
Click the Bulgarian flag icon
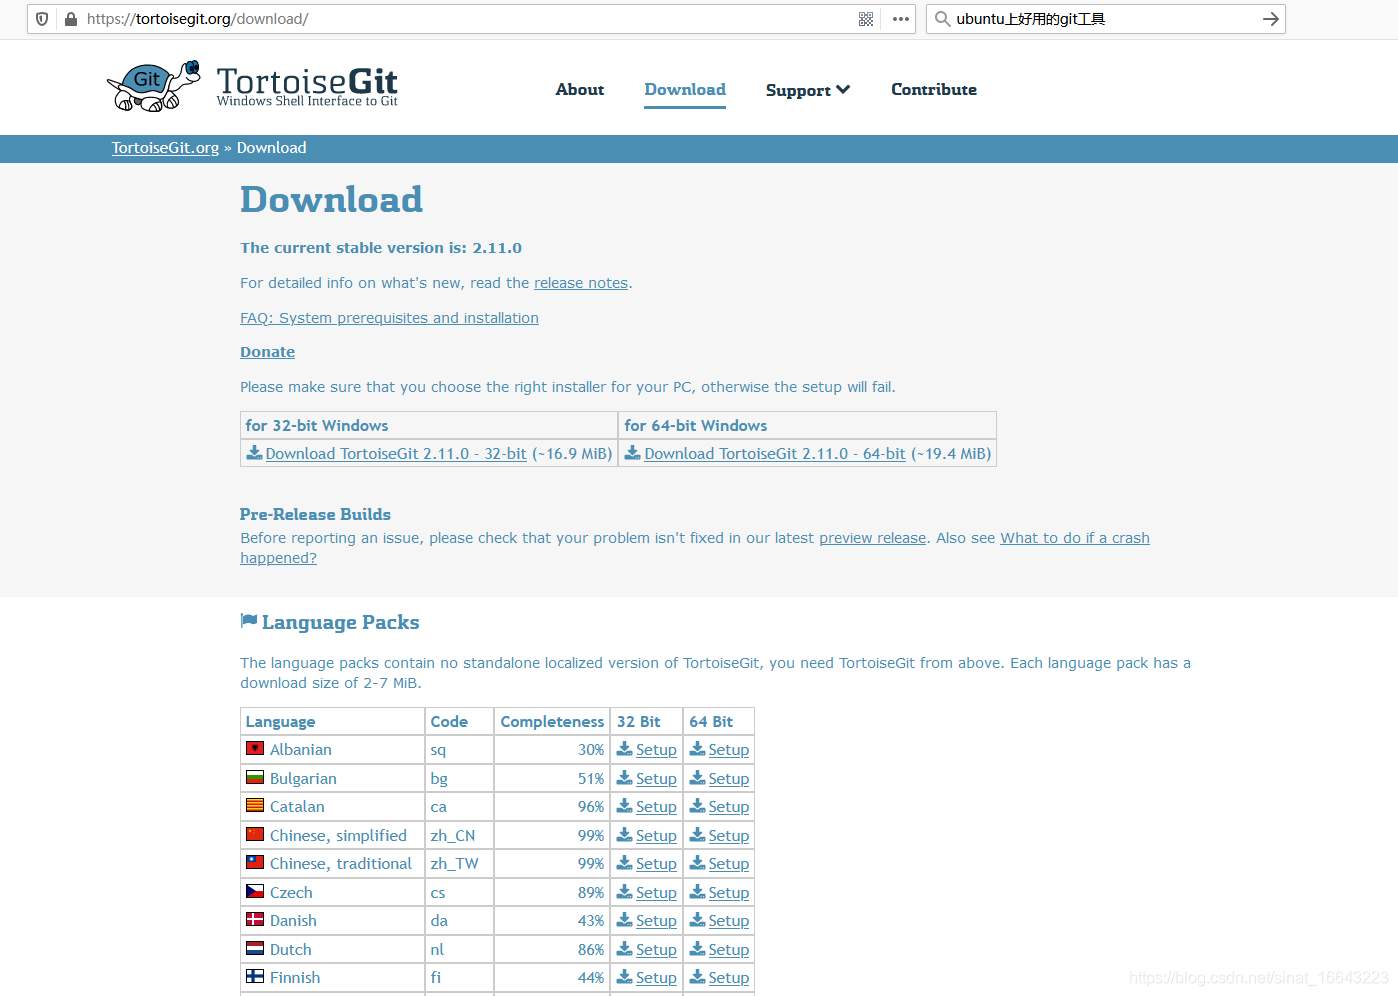click(255, 777)
